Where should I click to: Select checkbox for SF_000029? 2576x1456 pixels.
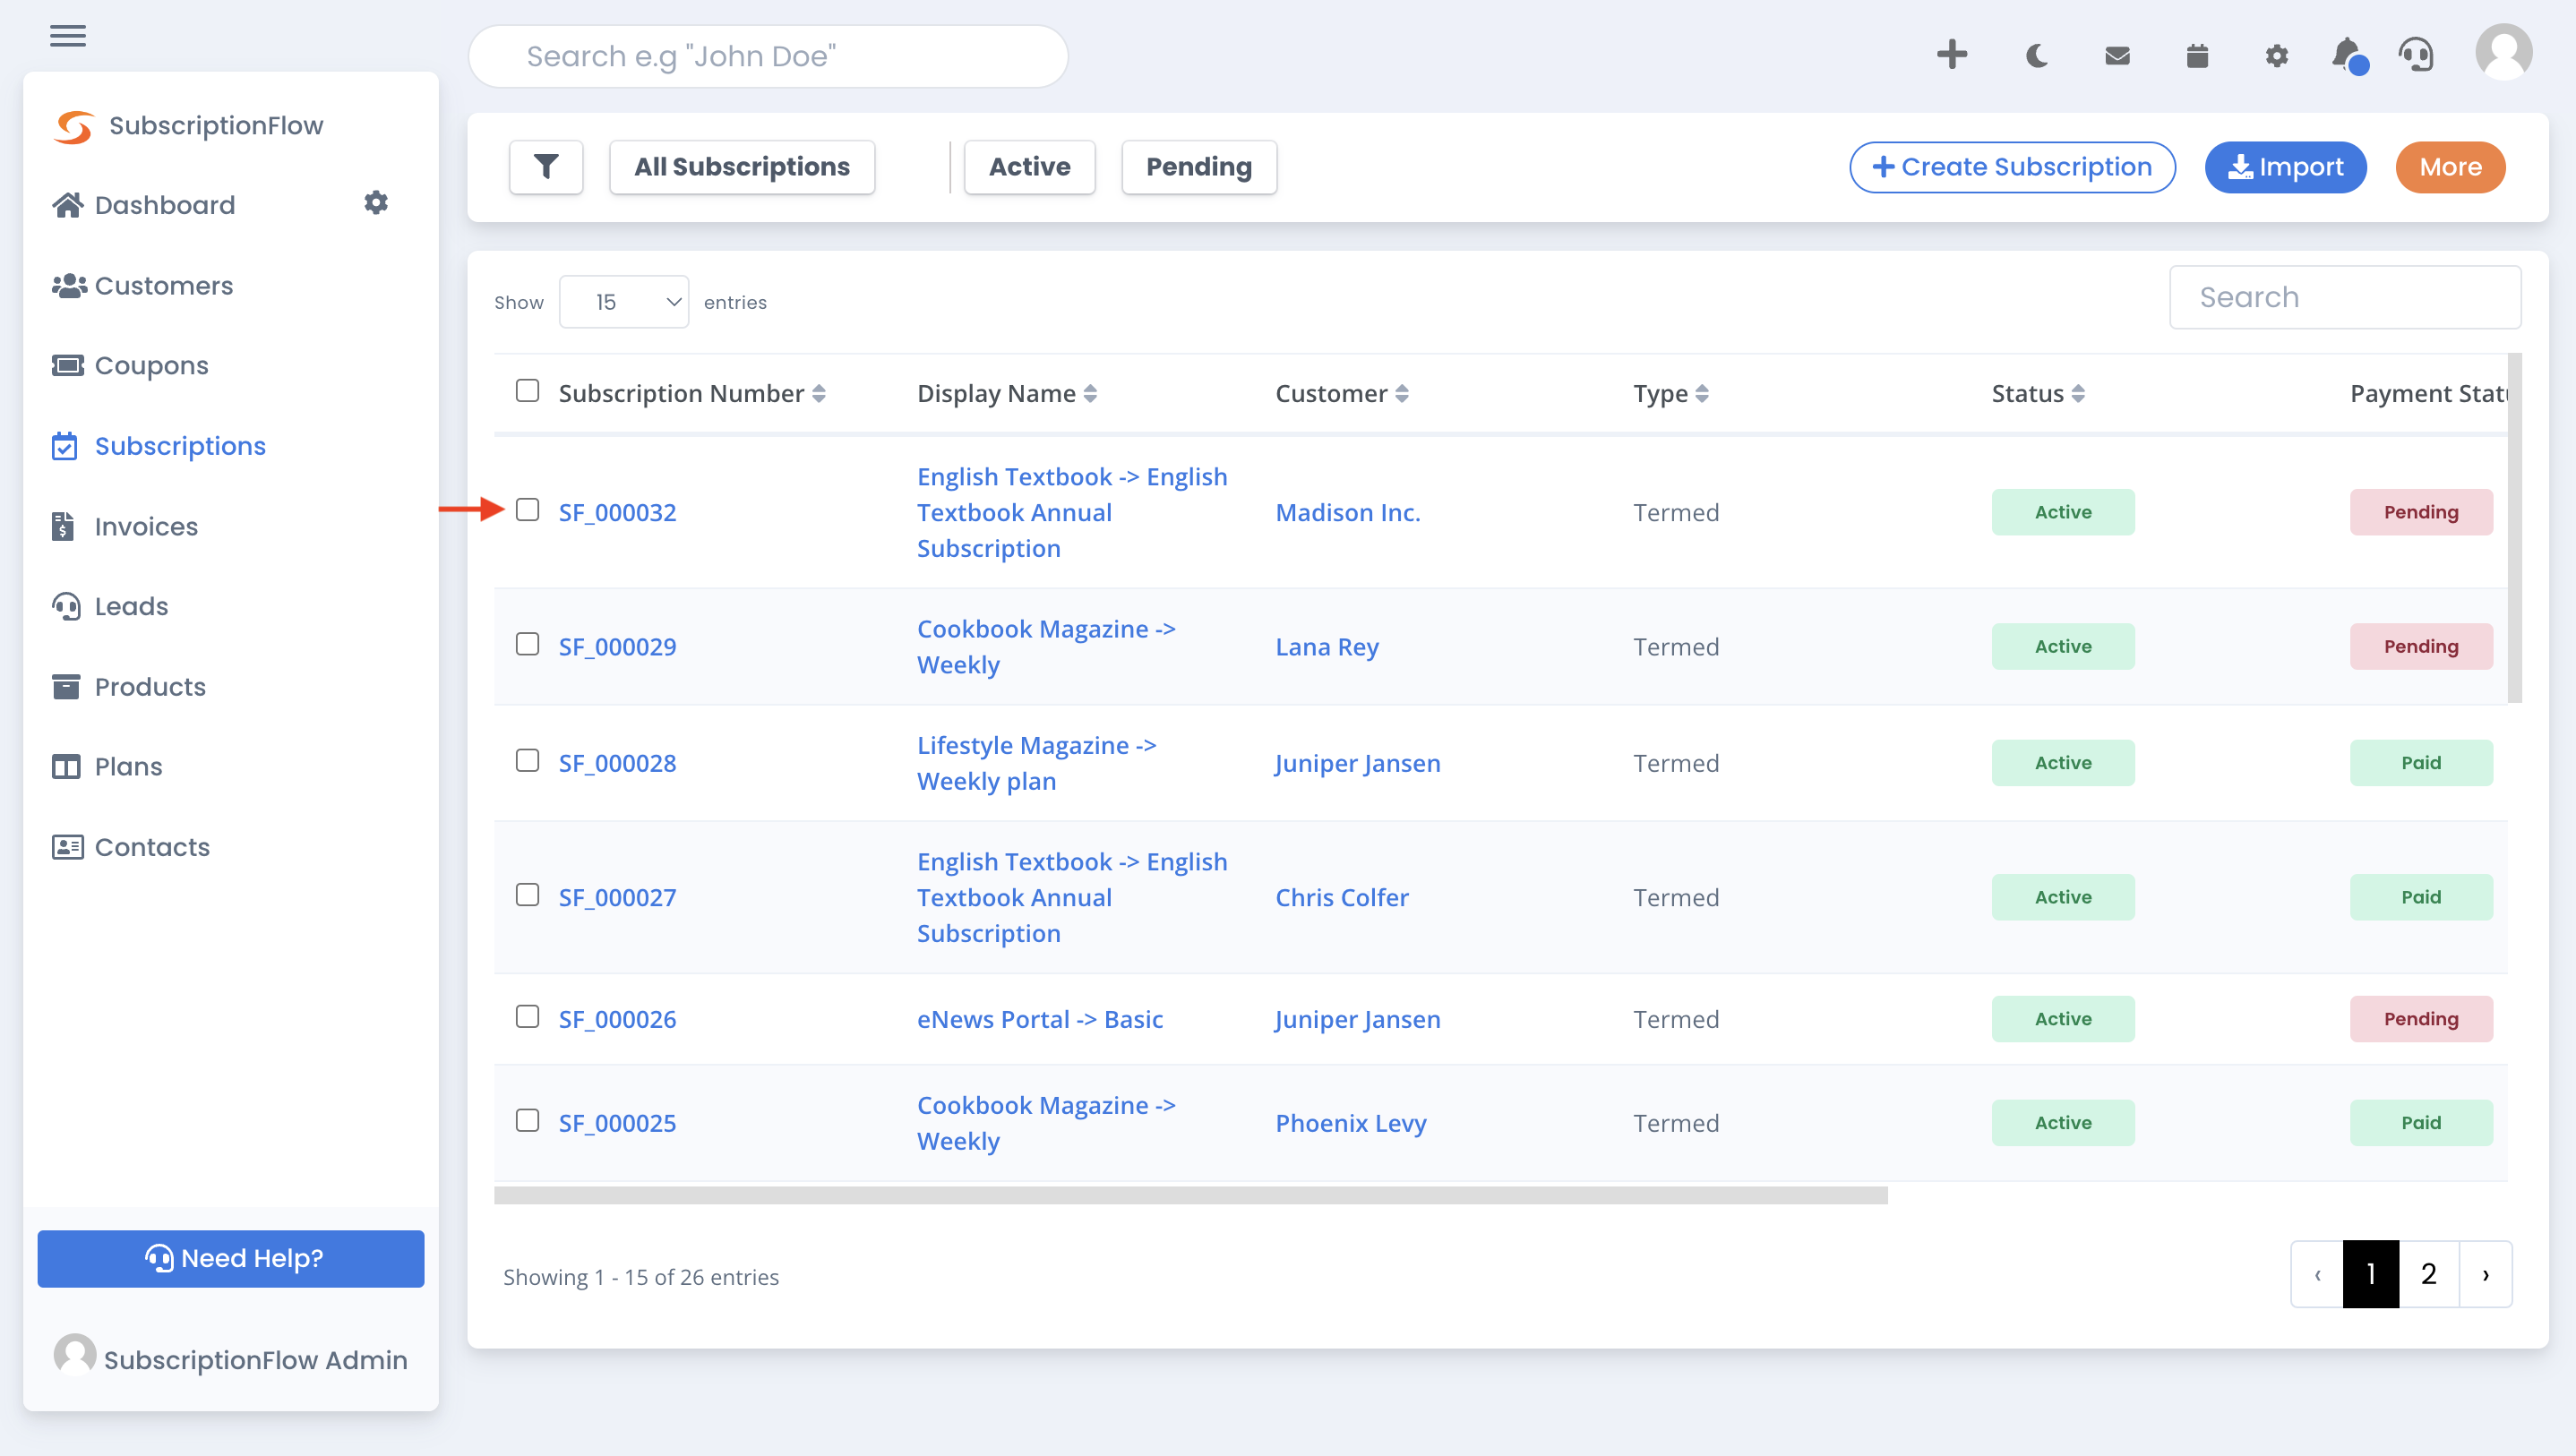click(x=527, y=644)
